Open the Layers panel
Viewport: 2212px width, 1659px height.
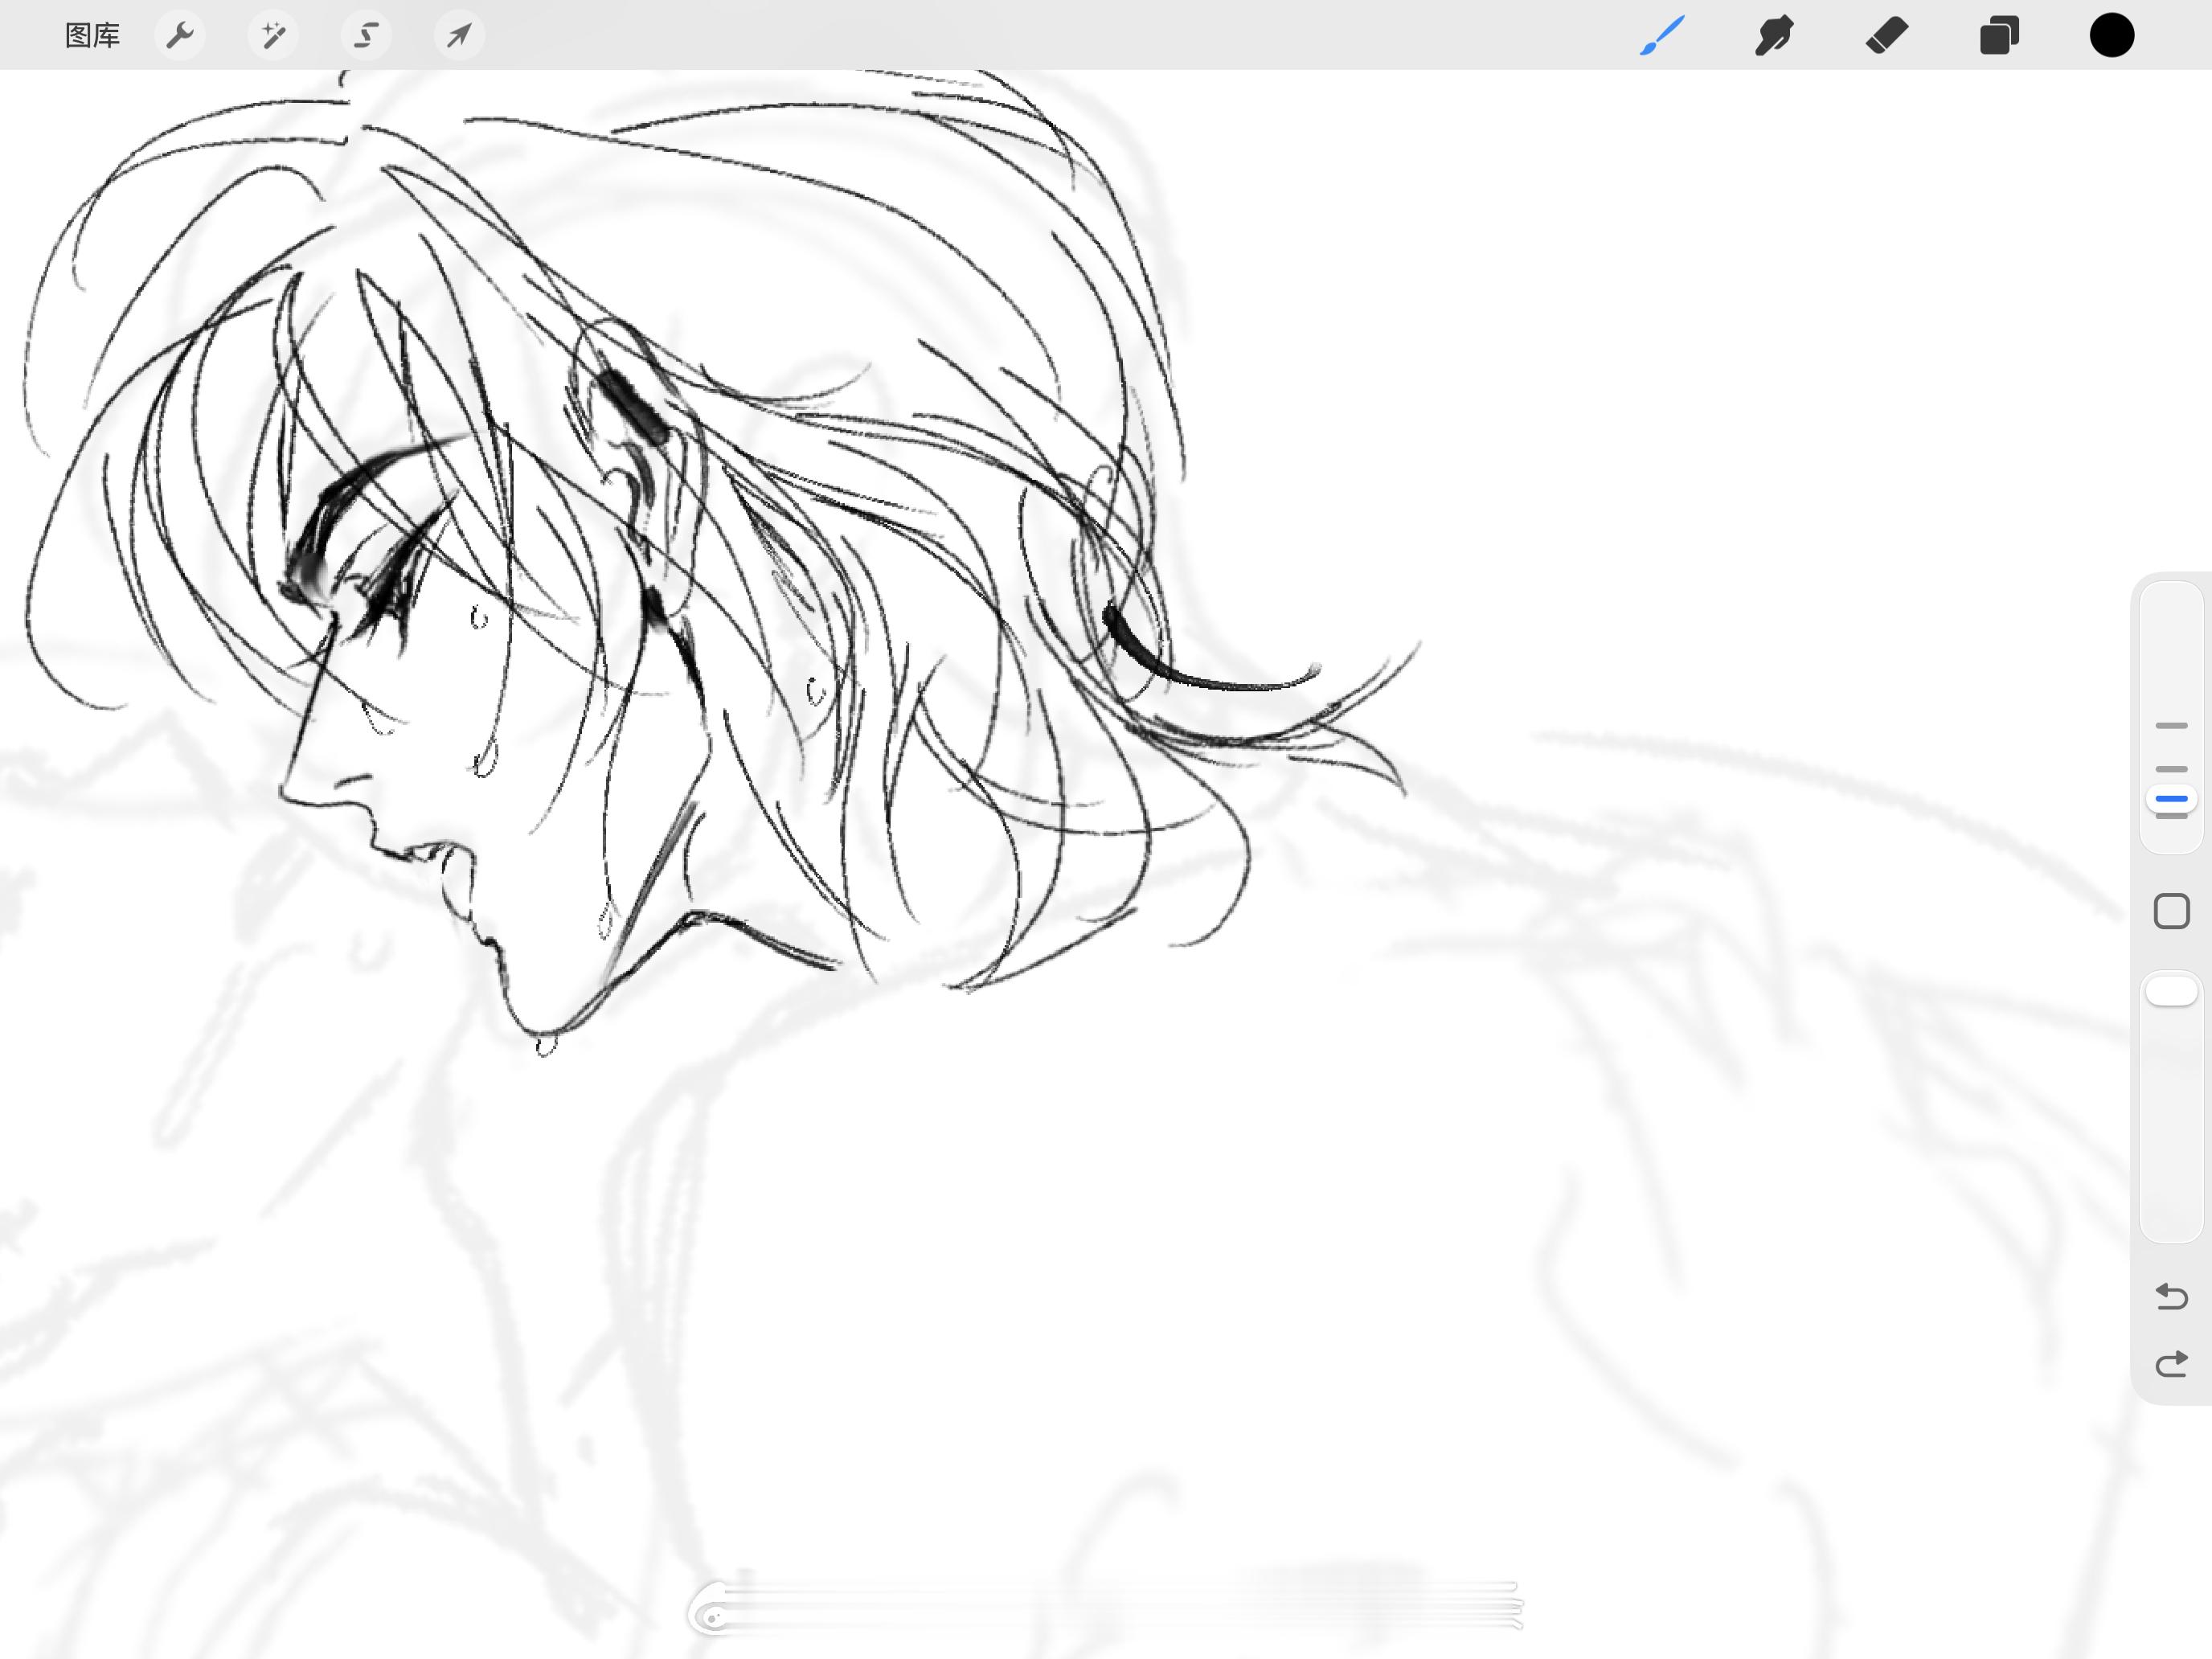coord(1999,36)
